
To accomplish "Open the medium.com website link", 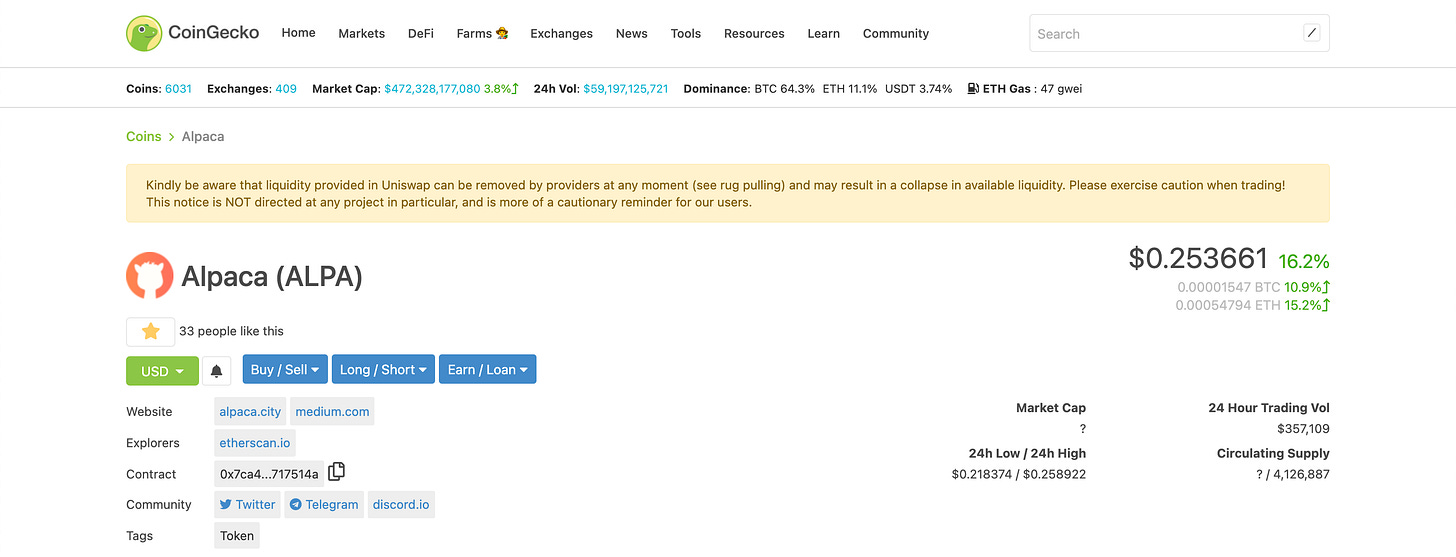I will (333, 411).
